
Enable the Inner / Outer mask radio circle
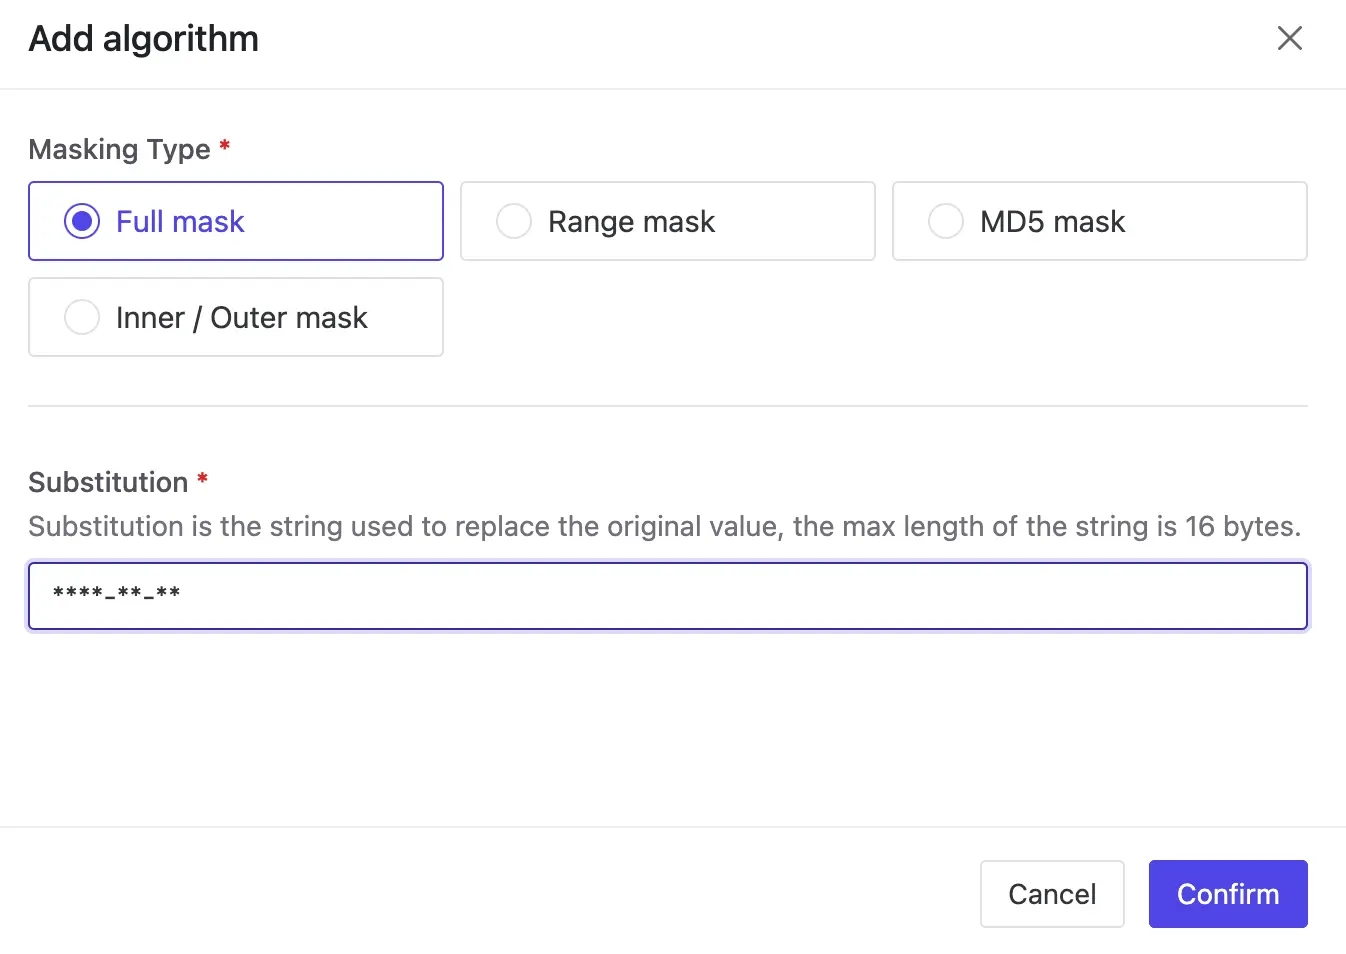click(82, 317)
